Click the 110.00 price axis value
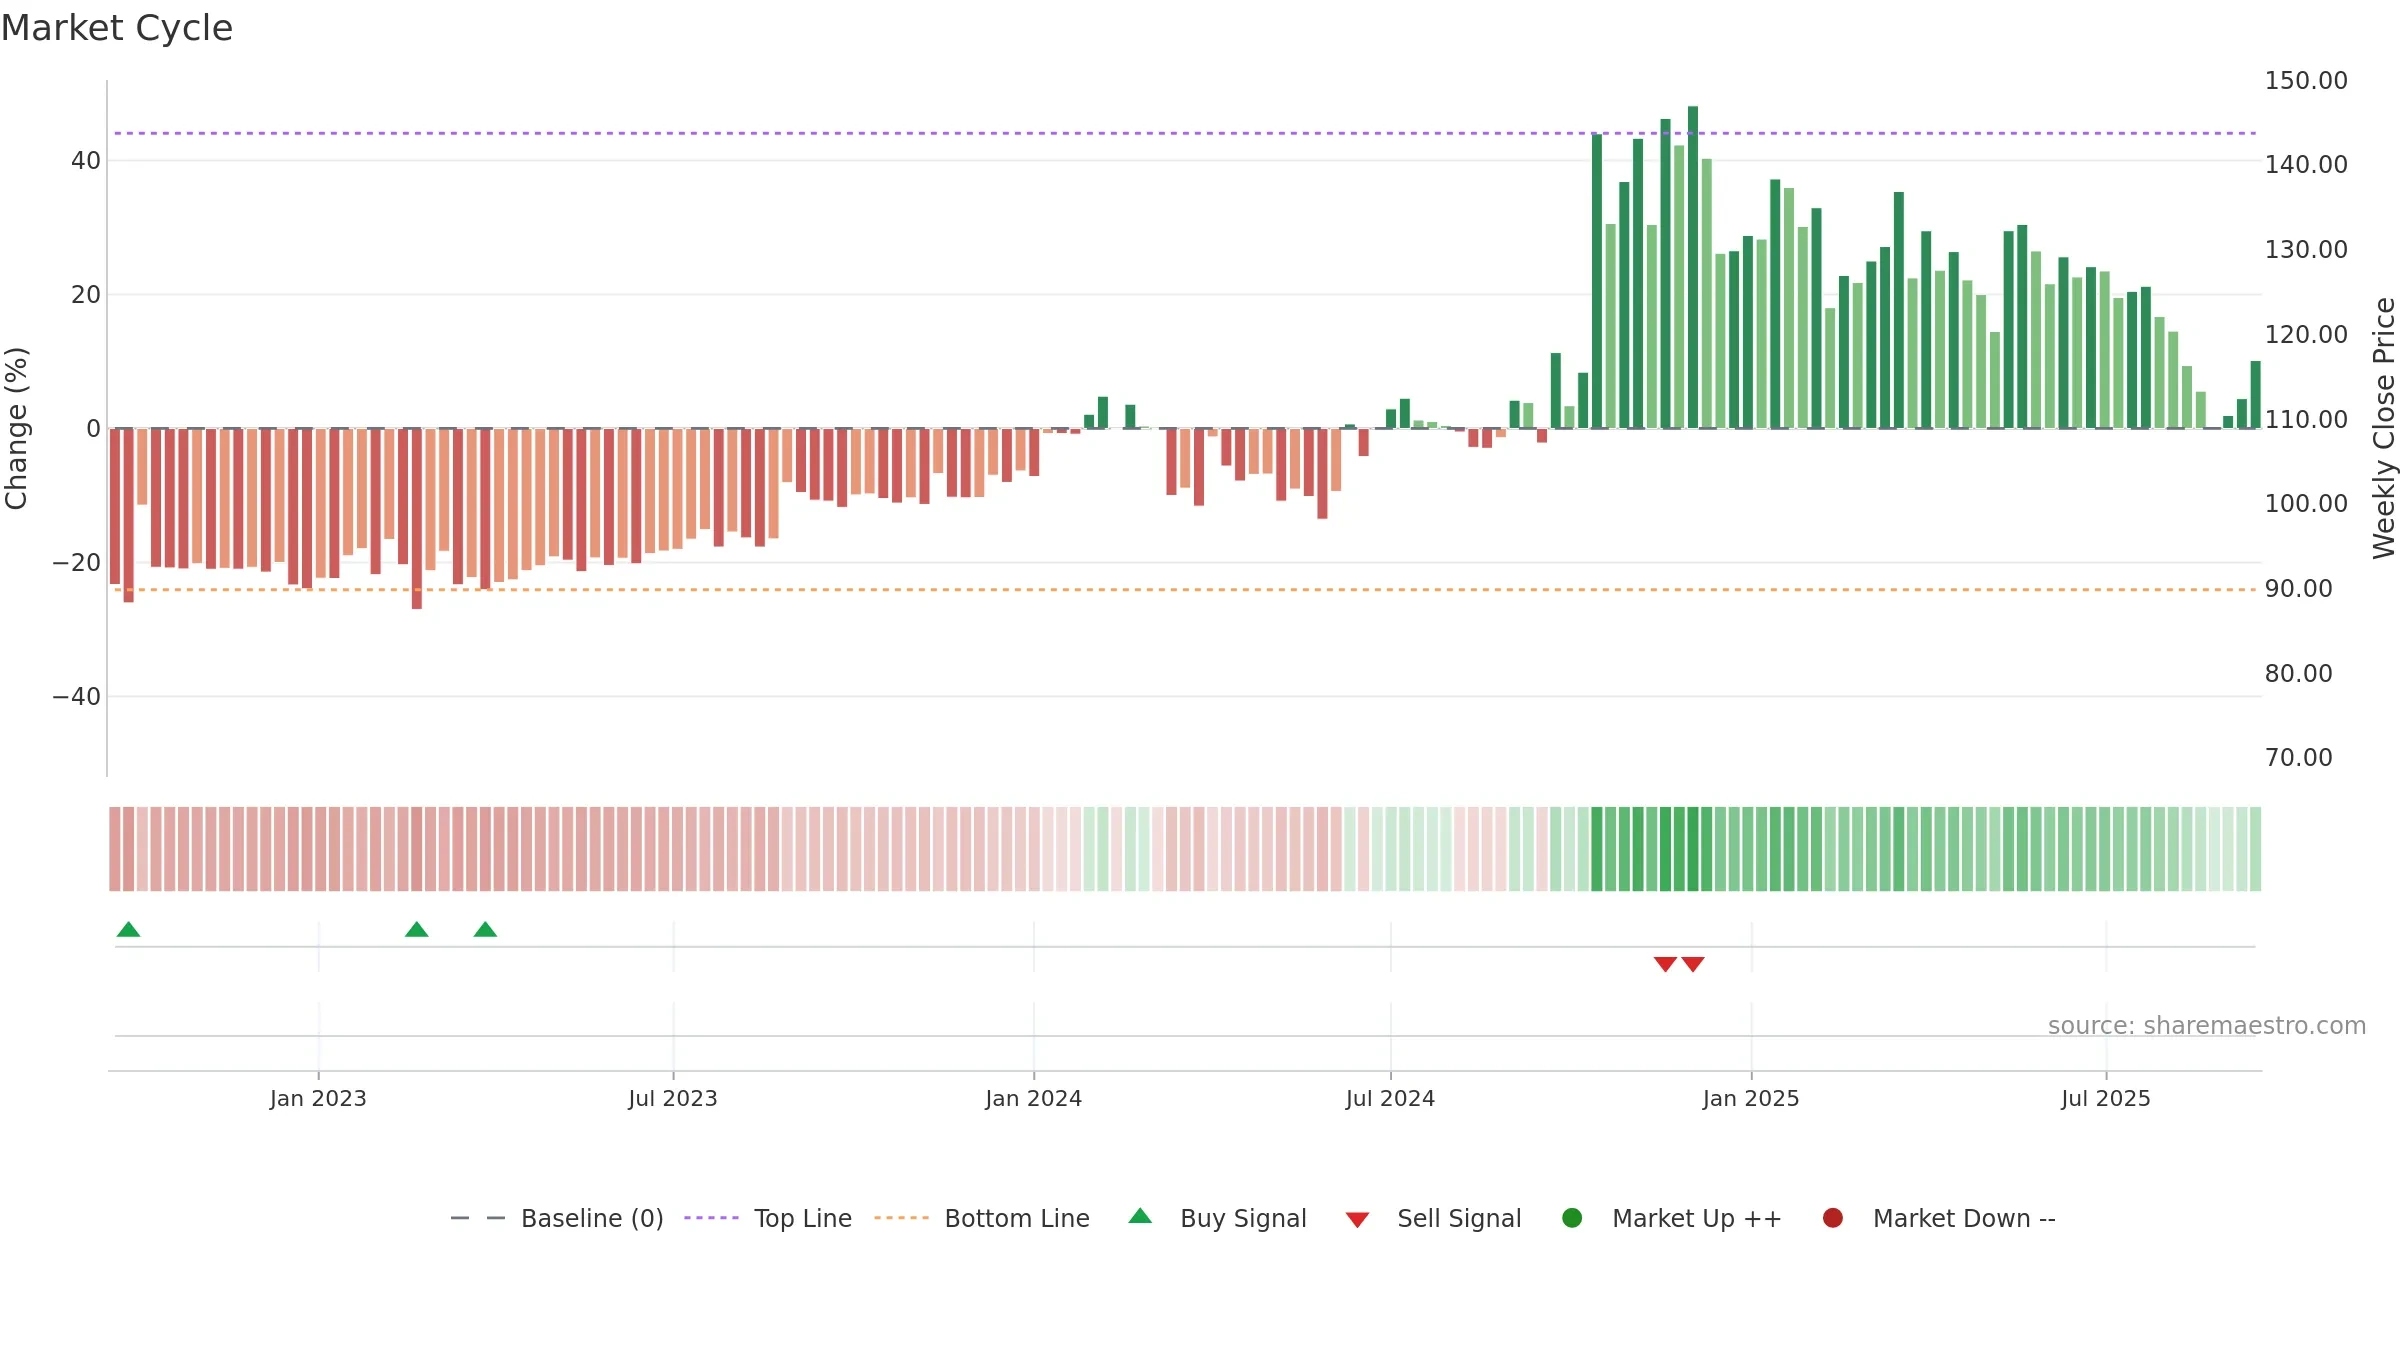The image size is (2400, 1350). pos(2306,420)
